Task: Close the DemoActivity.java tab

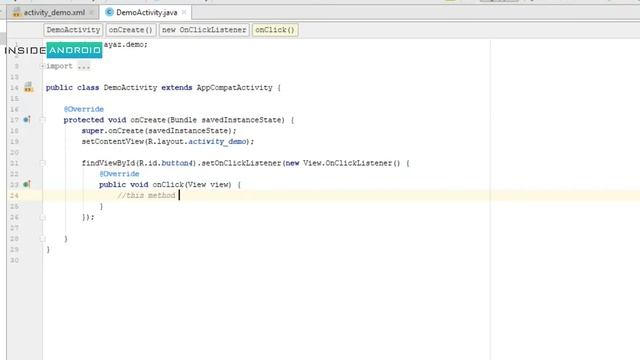Action: (x=184, y=13)
